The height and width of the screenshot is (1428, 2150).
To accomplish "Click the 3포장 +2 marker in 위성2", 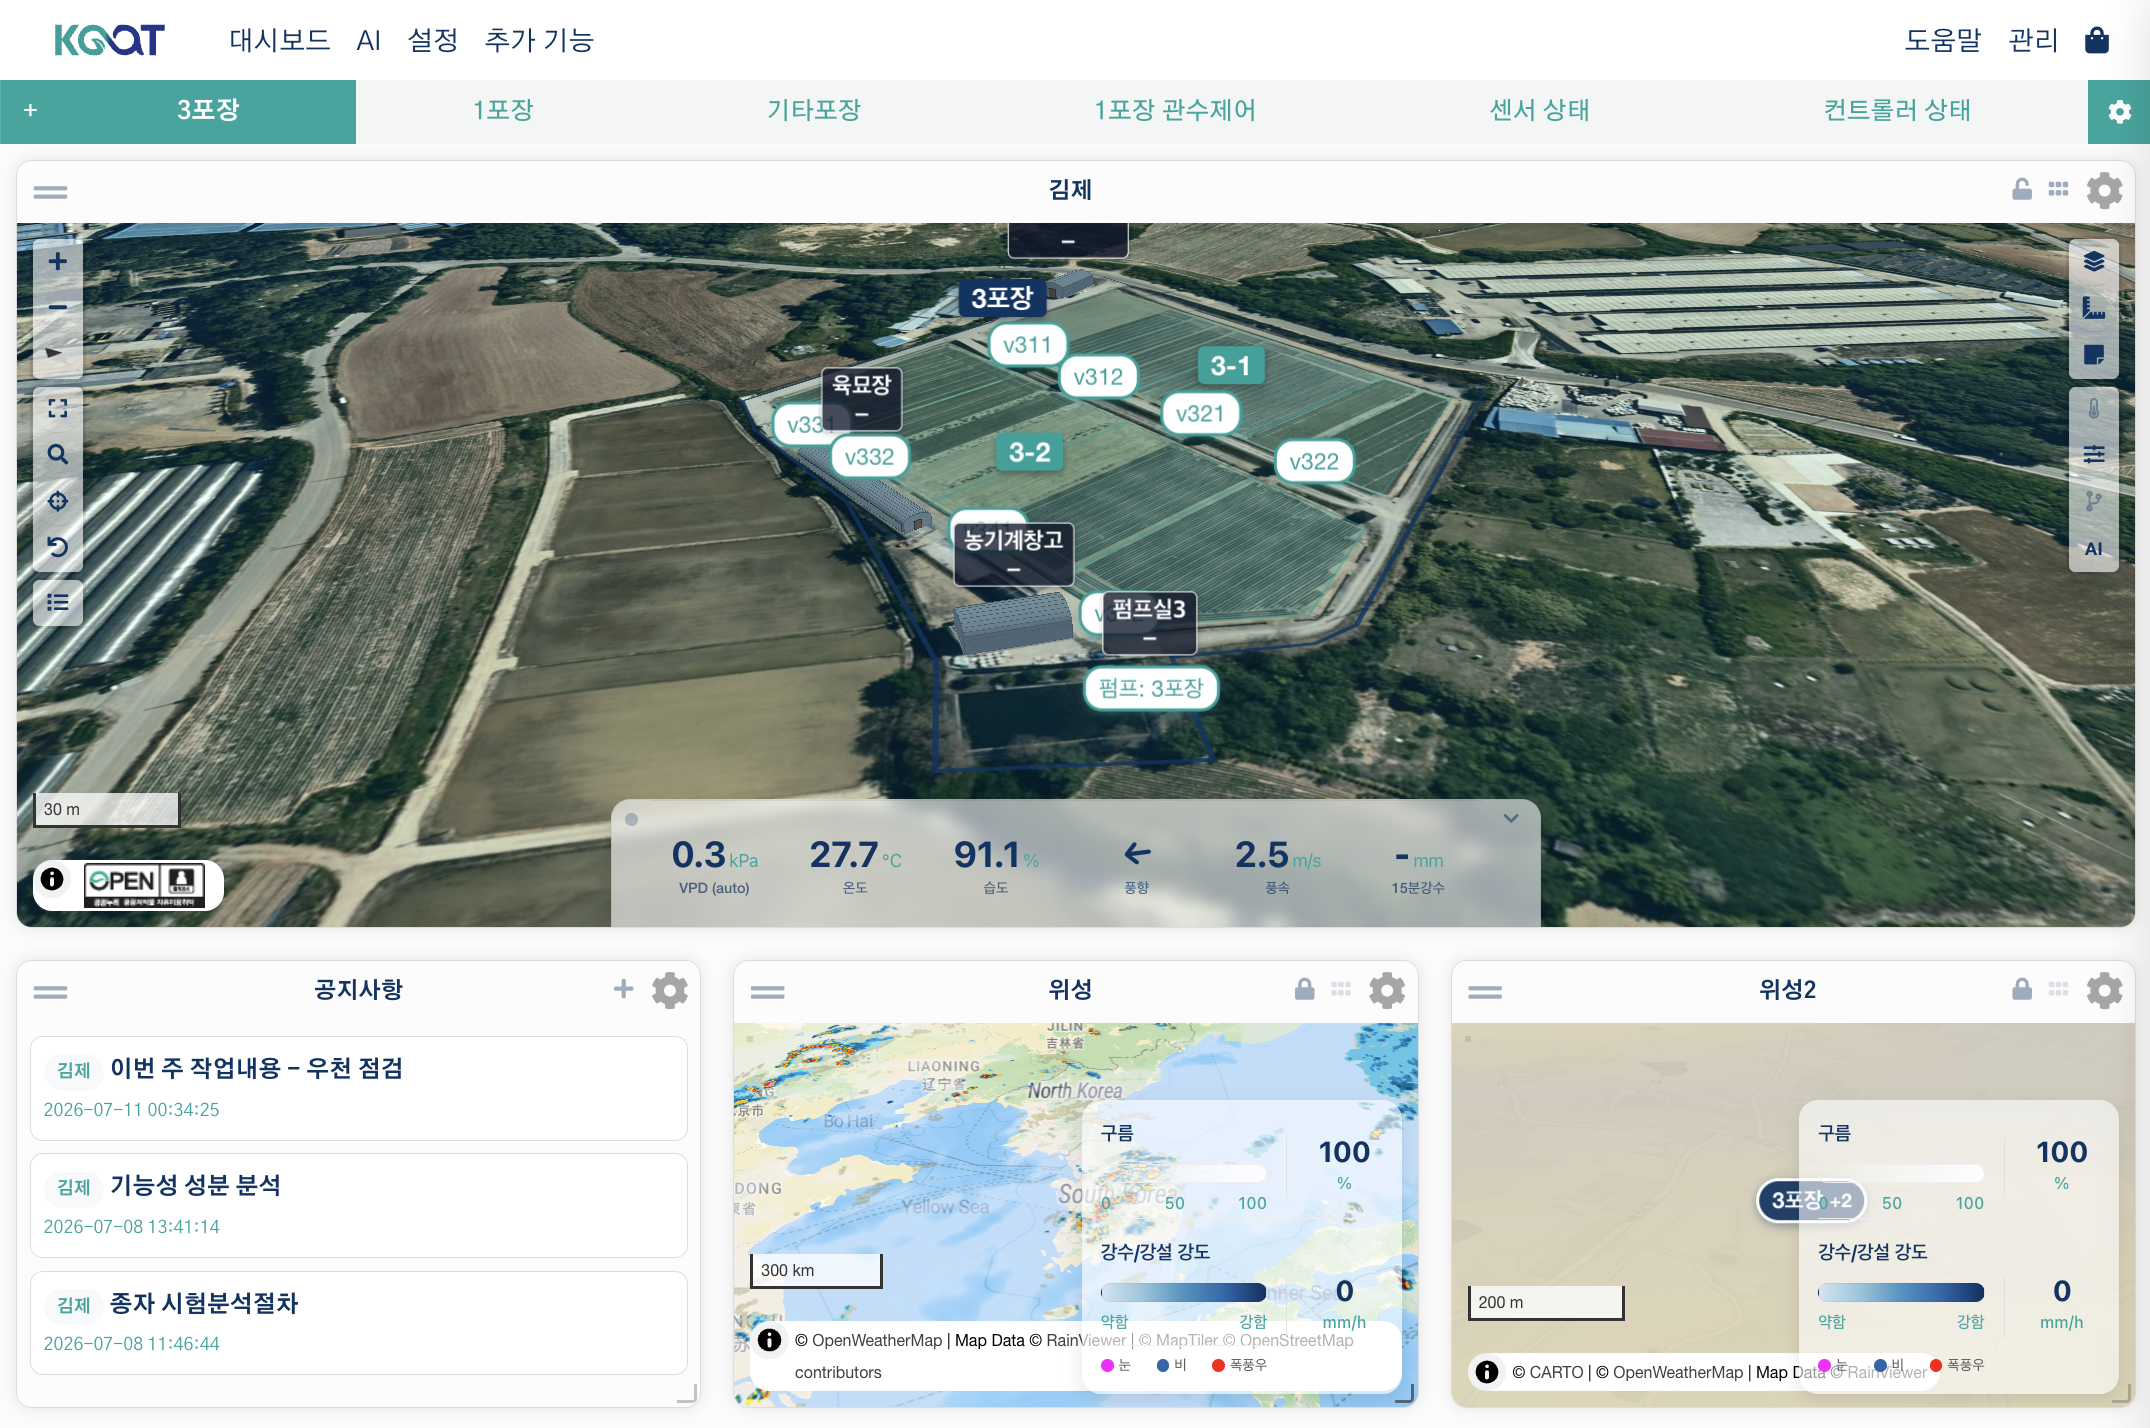I will pyautogui.click(x=1811, y=1200).
